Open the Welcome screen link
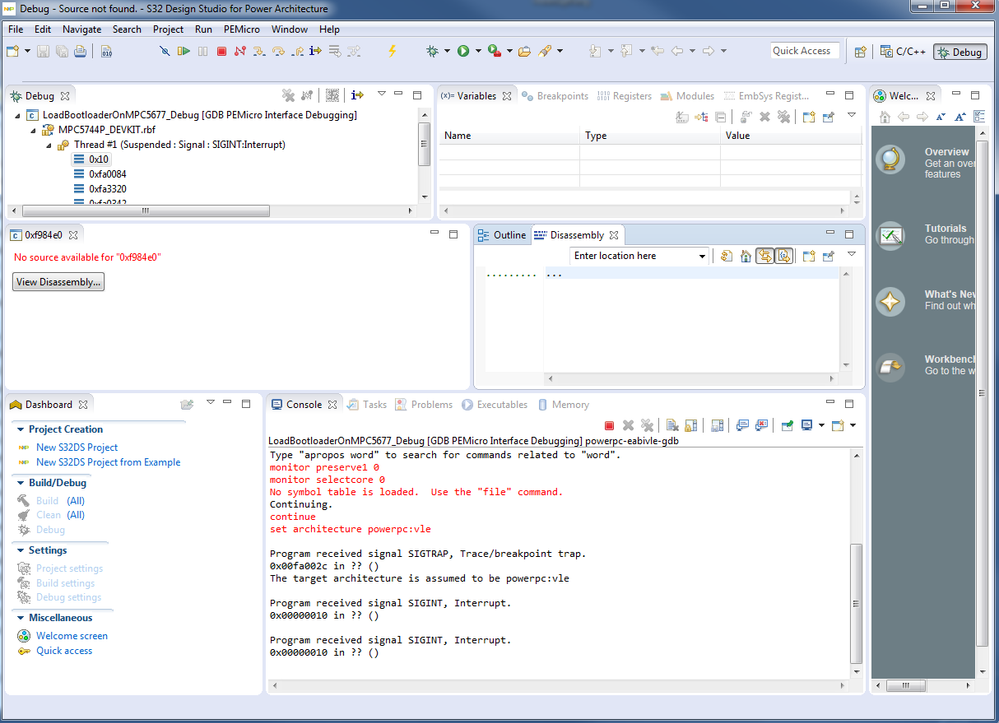 coord(71,636)
